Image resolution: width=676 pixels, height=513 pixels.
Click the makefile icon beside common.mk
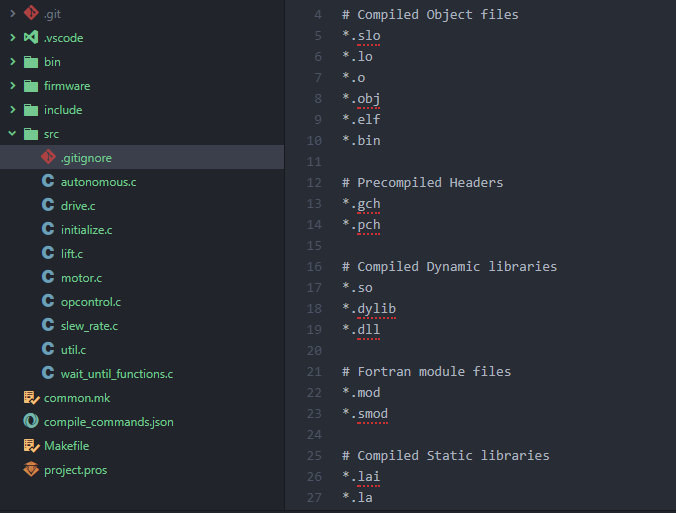pos(31,397)
